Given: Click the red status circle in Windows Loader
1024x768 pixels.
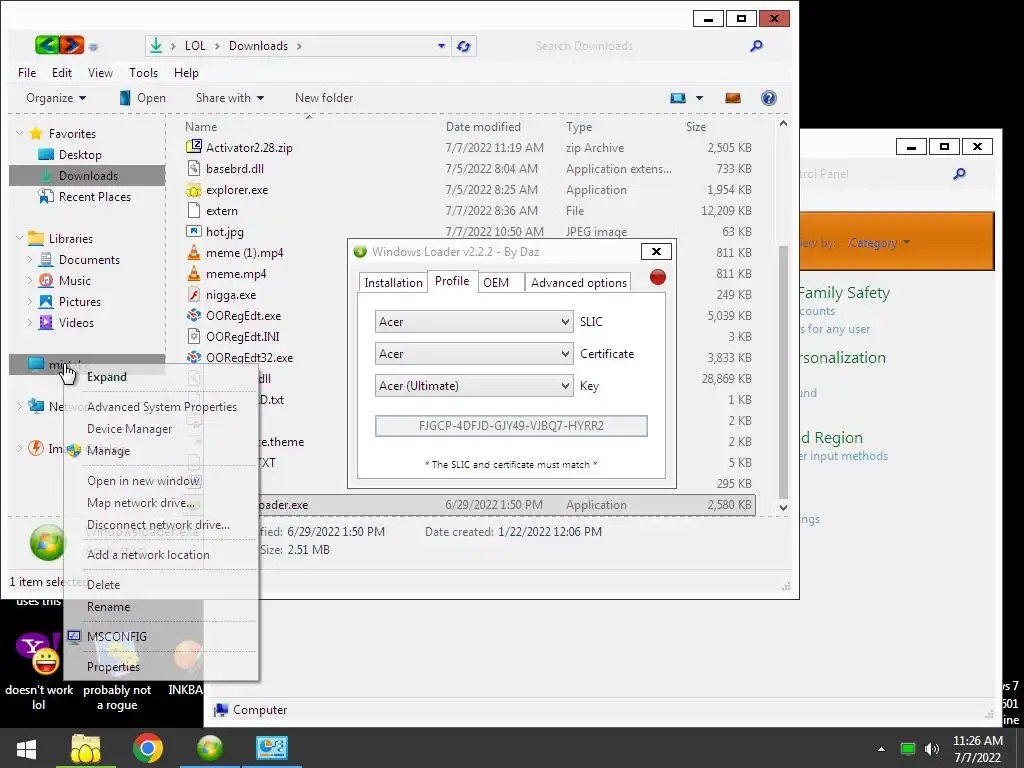Looking at the screenshot, I should tap(658, 277).
